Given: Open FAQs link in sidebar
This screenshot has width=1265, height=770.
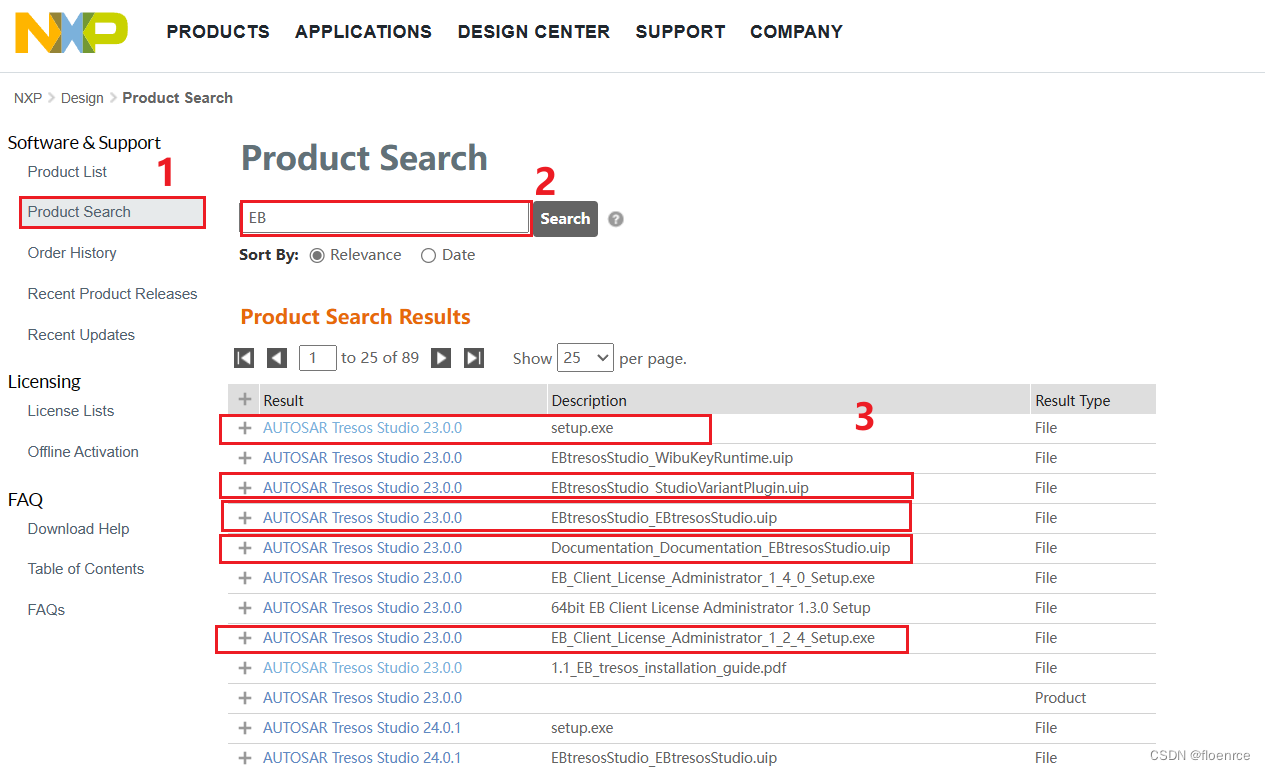Looking at the screenshot, I should (x=46, y=610).
